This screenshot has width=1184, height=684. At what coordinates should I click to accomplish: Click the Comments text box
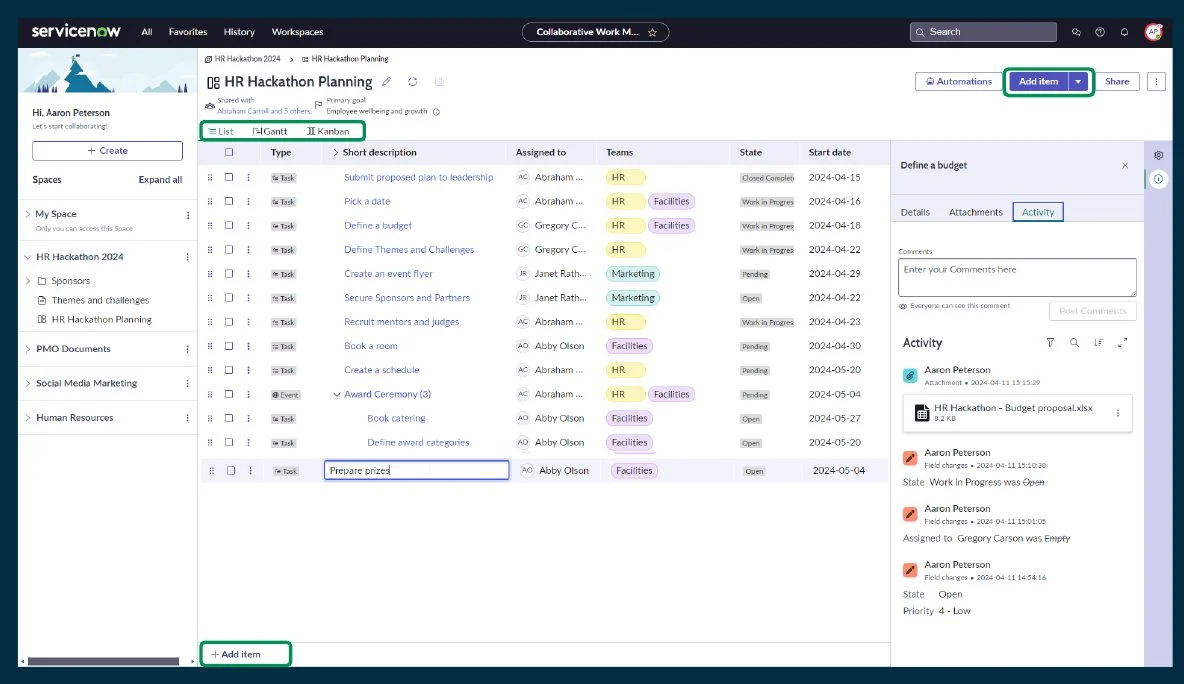click(1017, 278)
